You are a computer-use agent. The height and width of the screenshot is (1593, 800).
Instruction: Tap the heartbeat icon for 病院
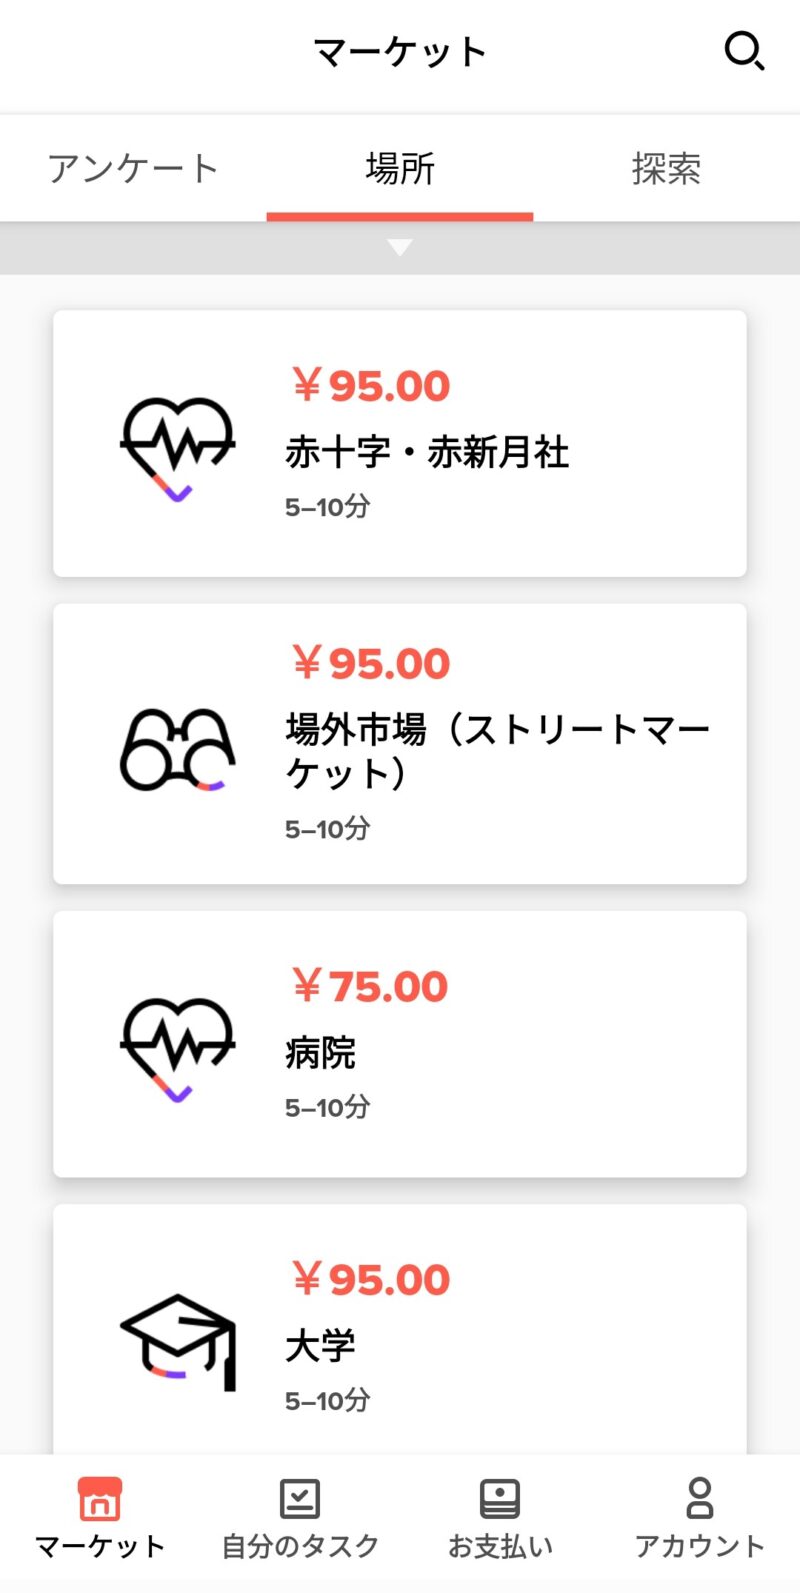tap(178, 1048)
